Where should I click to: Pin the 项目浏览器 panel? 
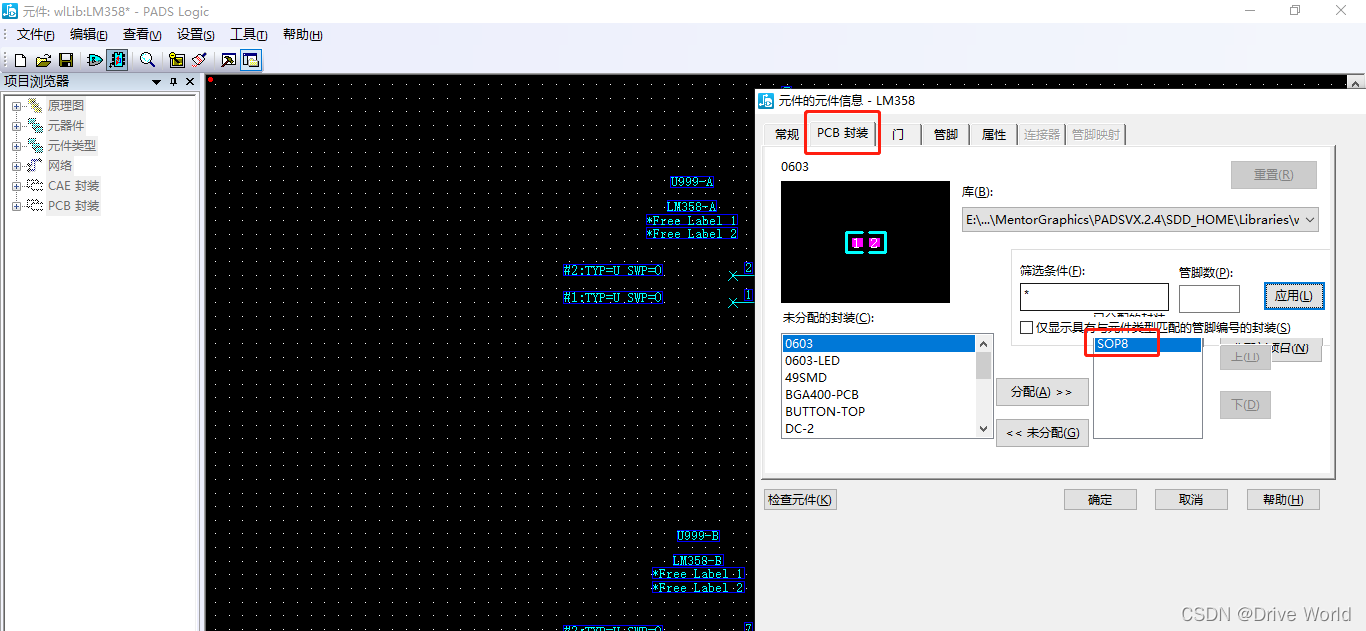tap(173, 82)
